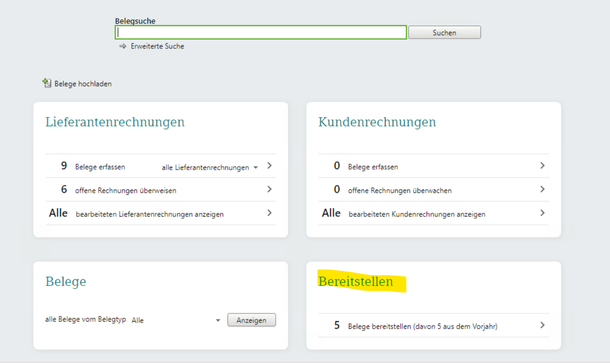
Task: Click the Bereitstellen heading
Action: tap(356, 281)
